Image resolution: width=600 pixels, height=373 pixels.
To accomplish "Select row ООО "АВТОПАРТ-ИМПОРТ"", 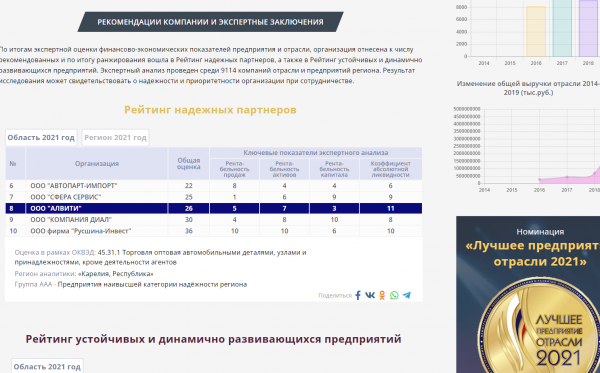I will [214, 186].
